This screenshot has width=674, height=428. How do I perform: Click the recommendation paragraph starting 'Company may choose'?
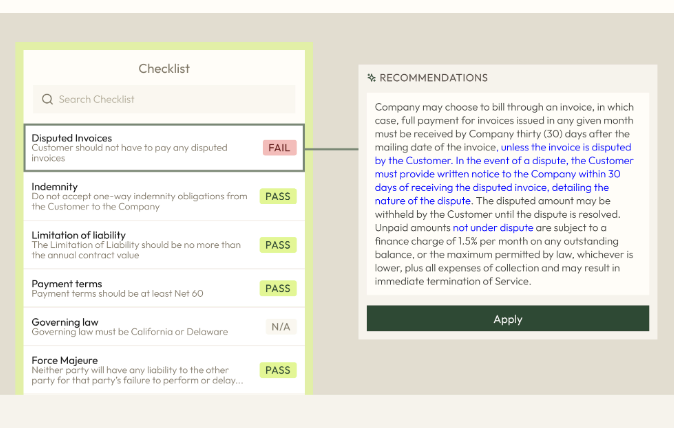[504, 194]
